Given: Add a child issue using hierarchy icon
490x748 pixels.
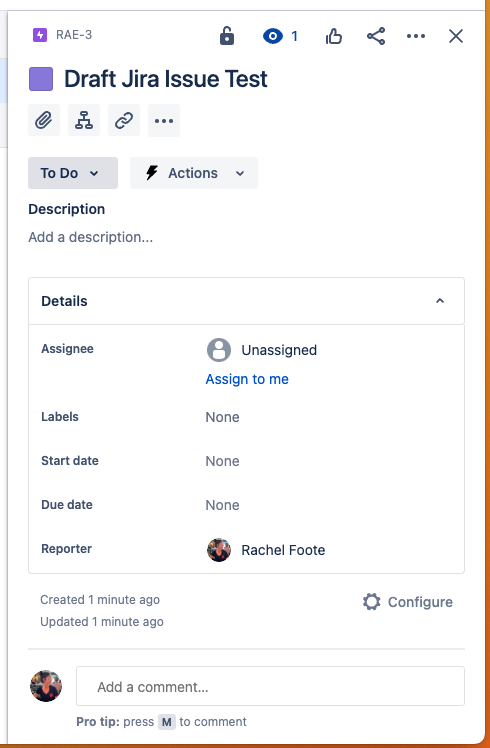Looking at the screenshot, I should coord(84,120).
